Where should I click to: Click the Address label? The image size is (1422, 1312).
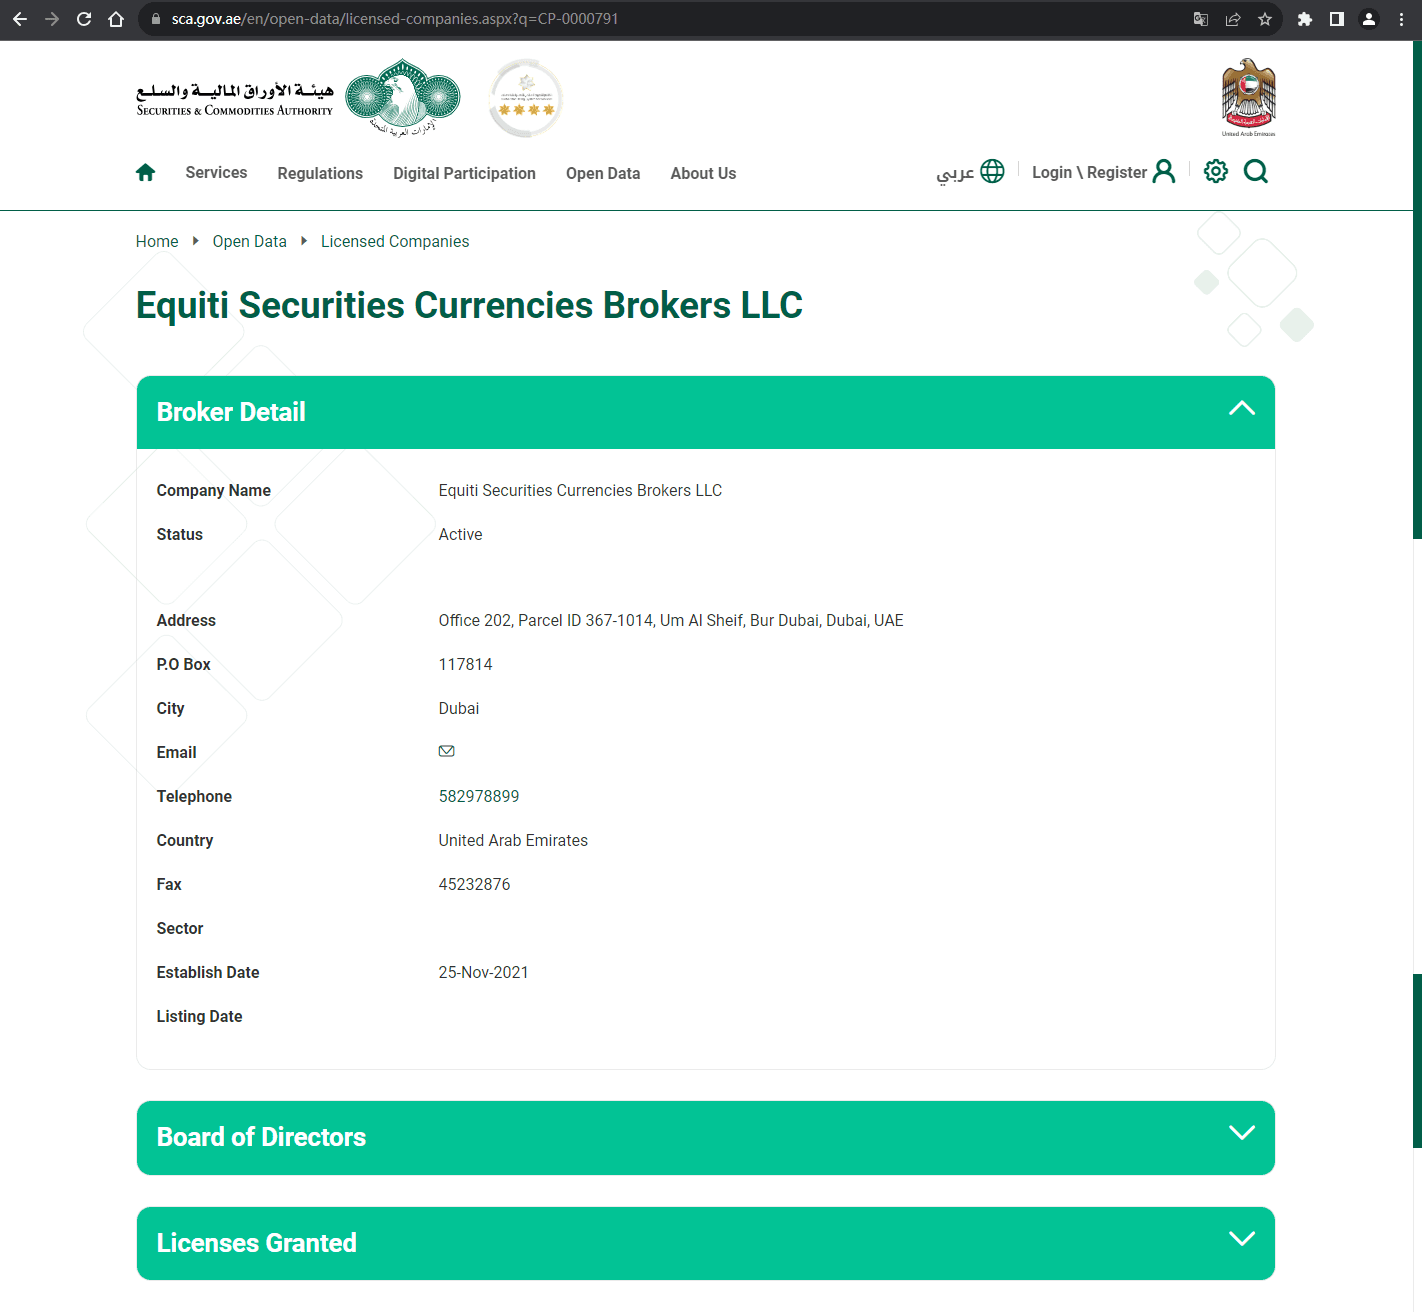point(186,620)
